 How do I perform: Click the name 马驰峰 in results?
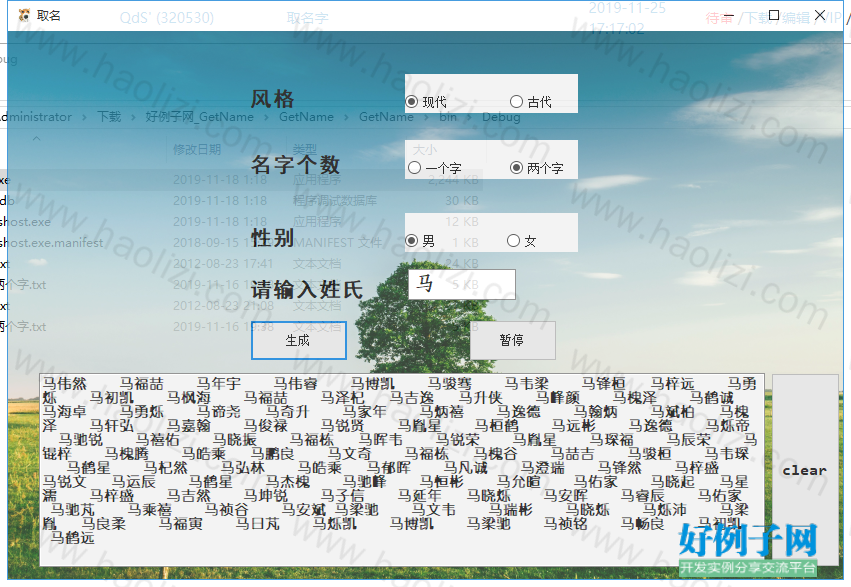[x=365, y=482]
